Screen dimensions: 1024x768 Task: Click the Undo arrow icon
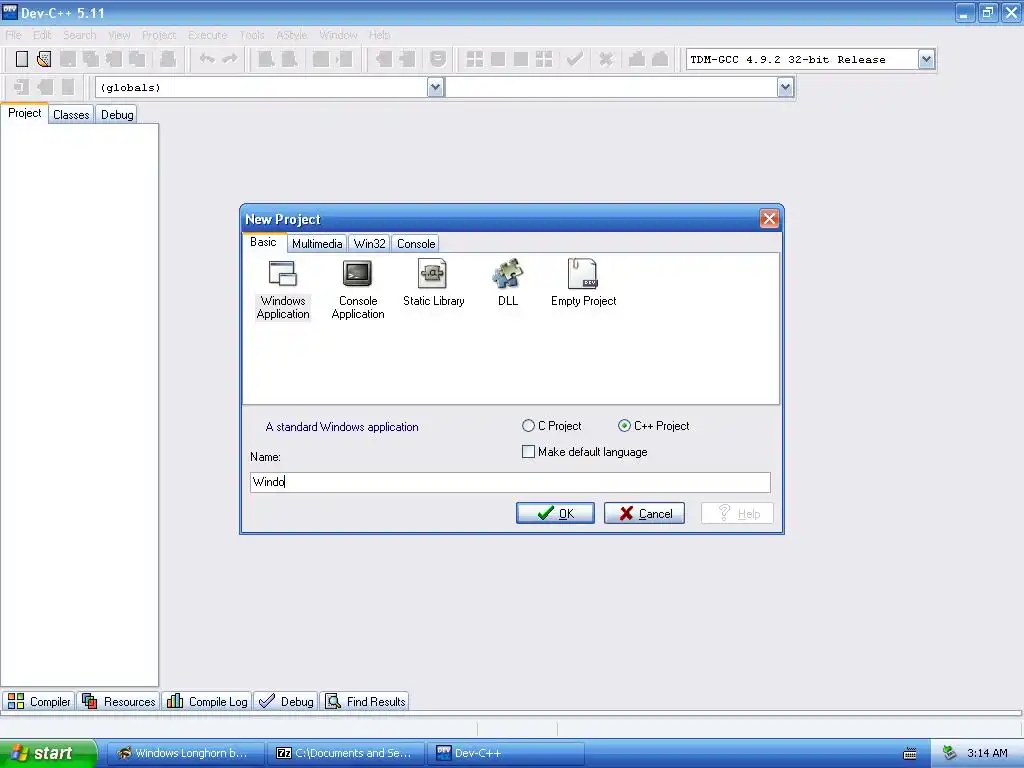pos(207,59)
